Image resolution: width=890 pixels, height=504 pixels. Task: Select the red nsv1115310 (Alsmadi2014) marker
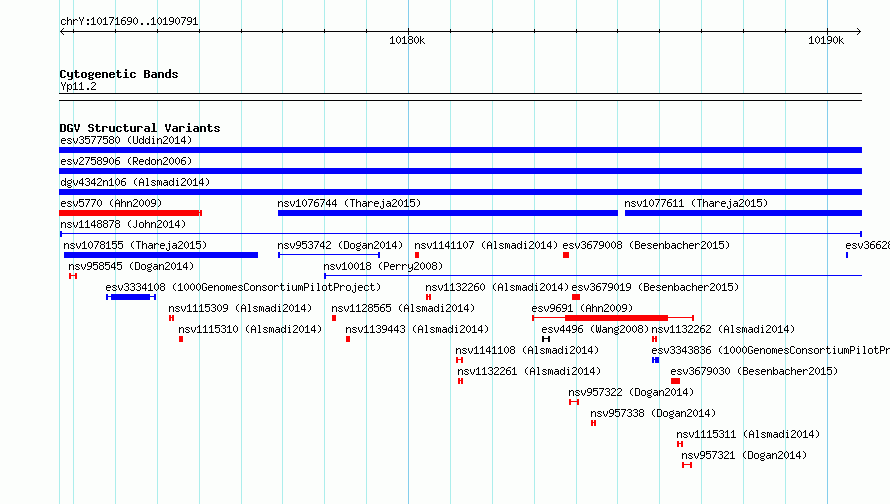point(181,339)
